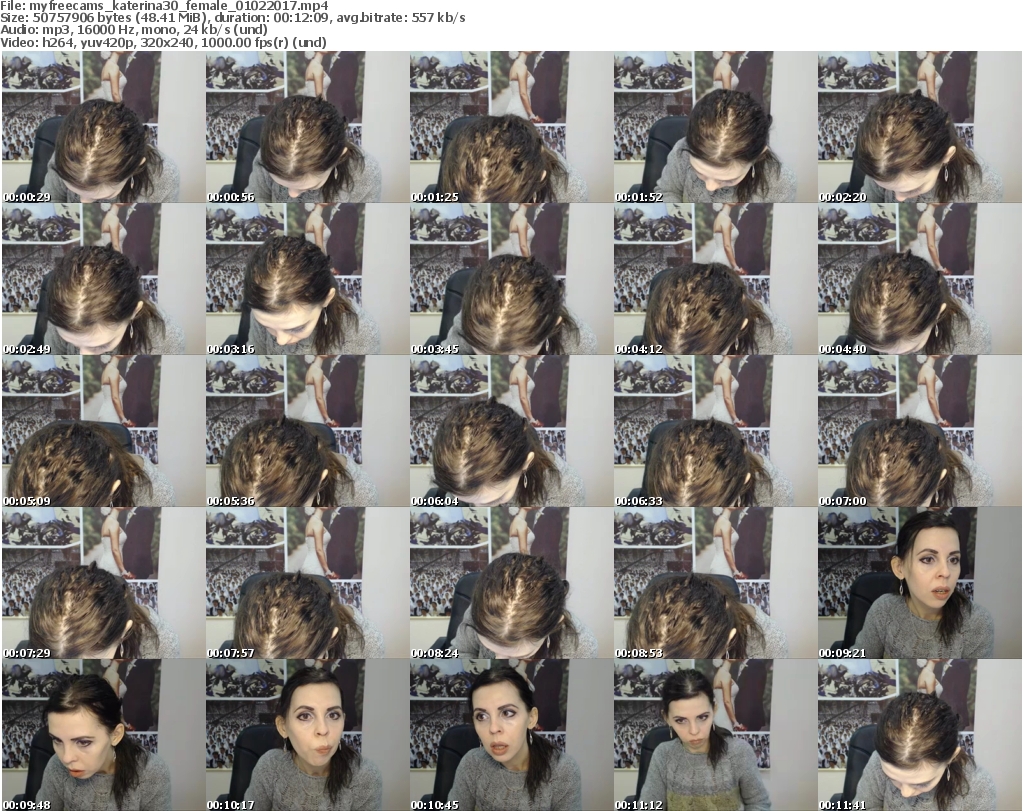Pick the preview frame marked 00:06:33
1024x811 pixels.
[715, 431]
